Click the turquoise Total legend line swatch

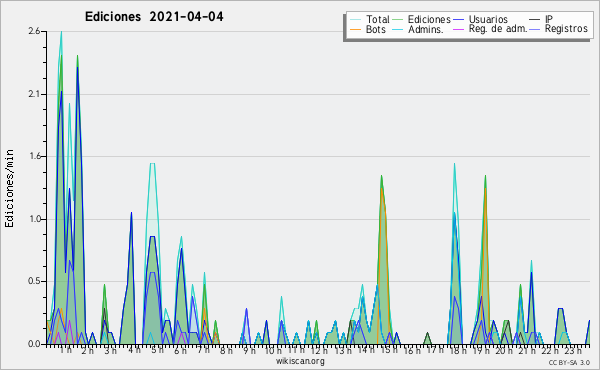(355, 20)
